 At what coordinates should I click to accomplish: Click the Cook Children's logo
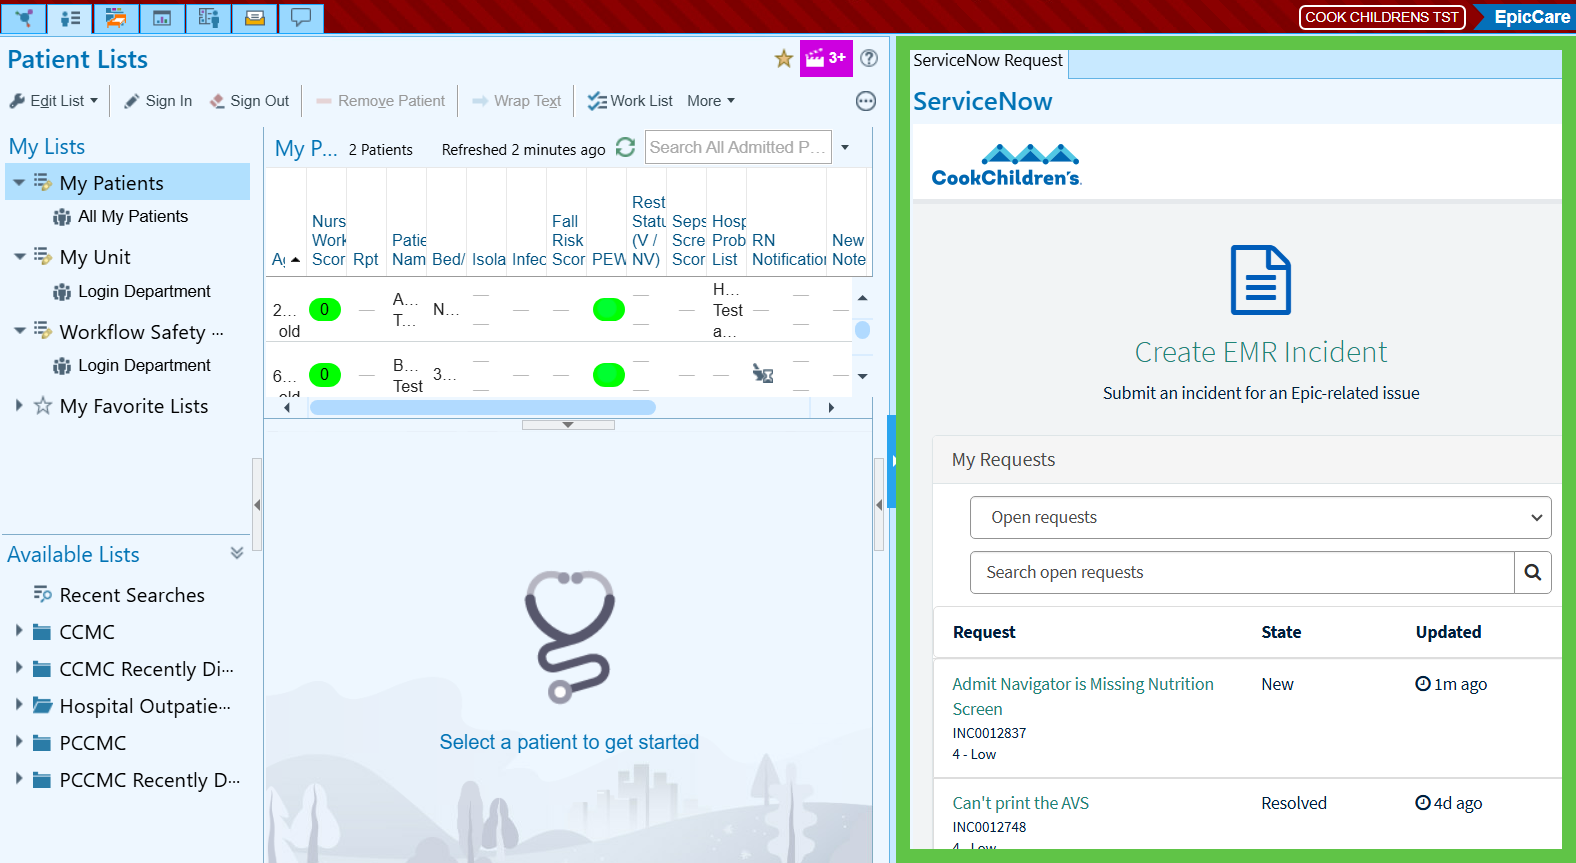(x=1006, y=165)
